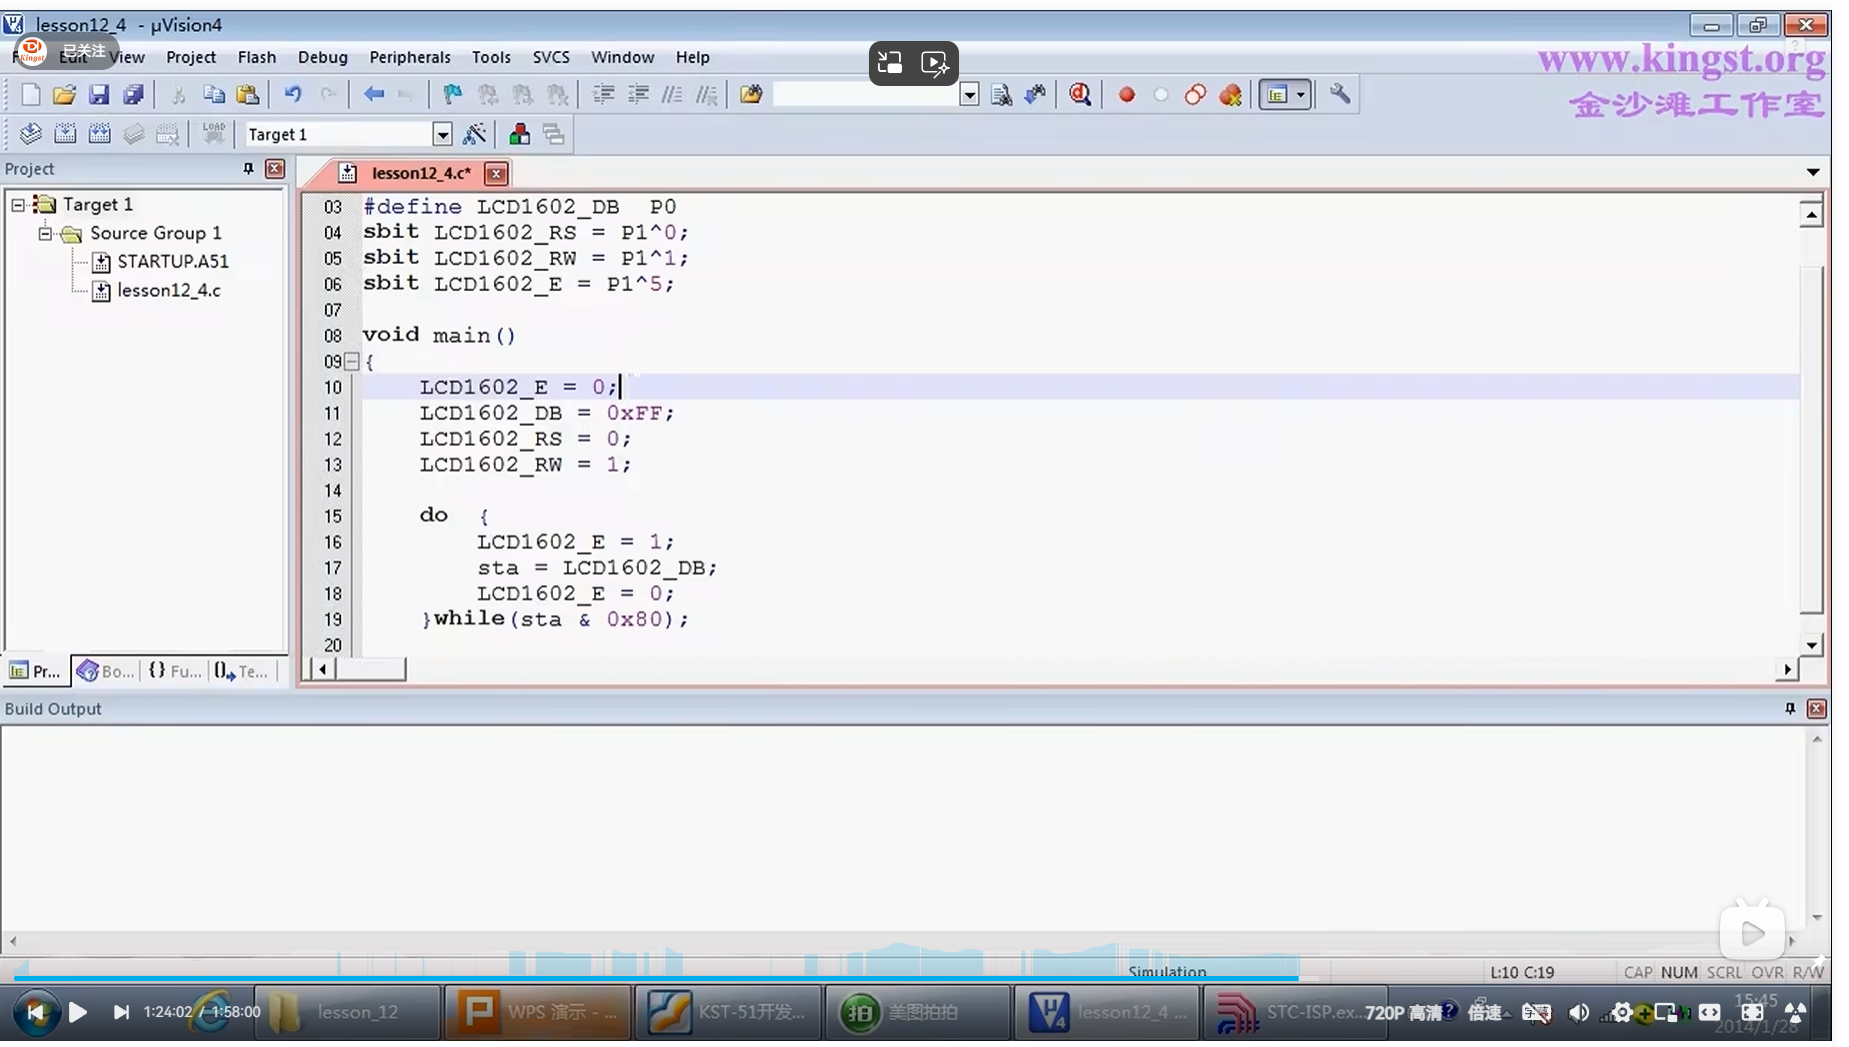Open the Tools menu
This screenshot has width=1849, height=1047.
click(x=491, y=57)
